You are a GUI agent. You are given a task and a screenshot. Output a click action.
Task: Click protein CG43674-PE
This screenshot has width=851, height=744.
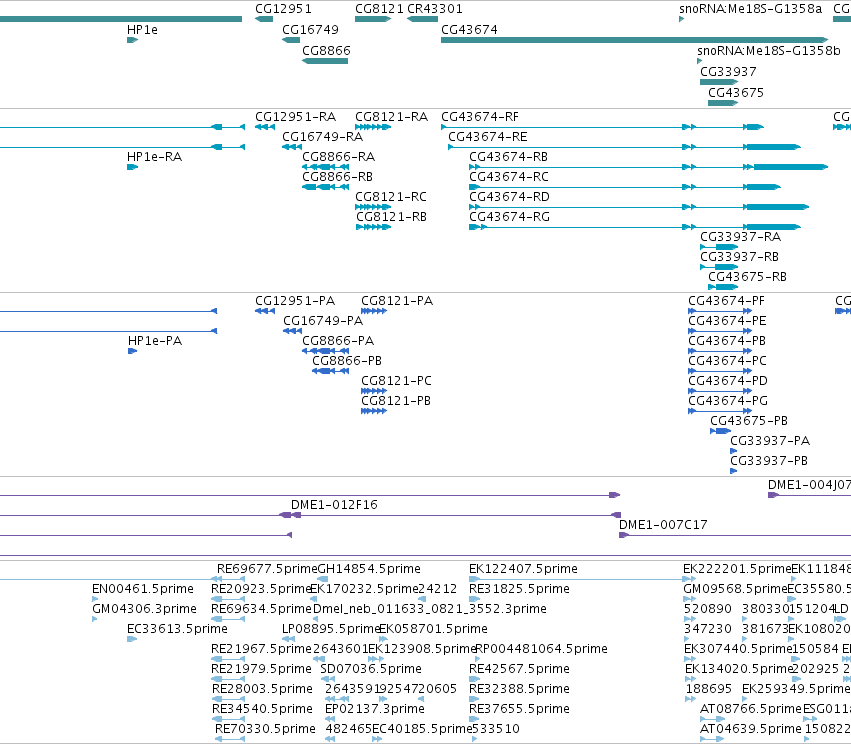click(720, 331)
